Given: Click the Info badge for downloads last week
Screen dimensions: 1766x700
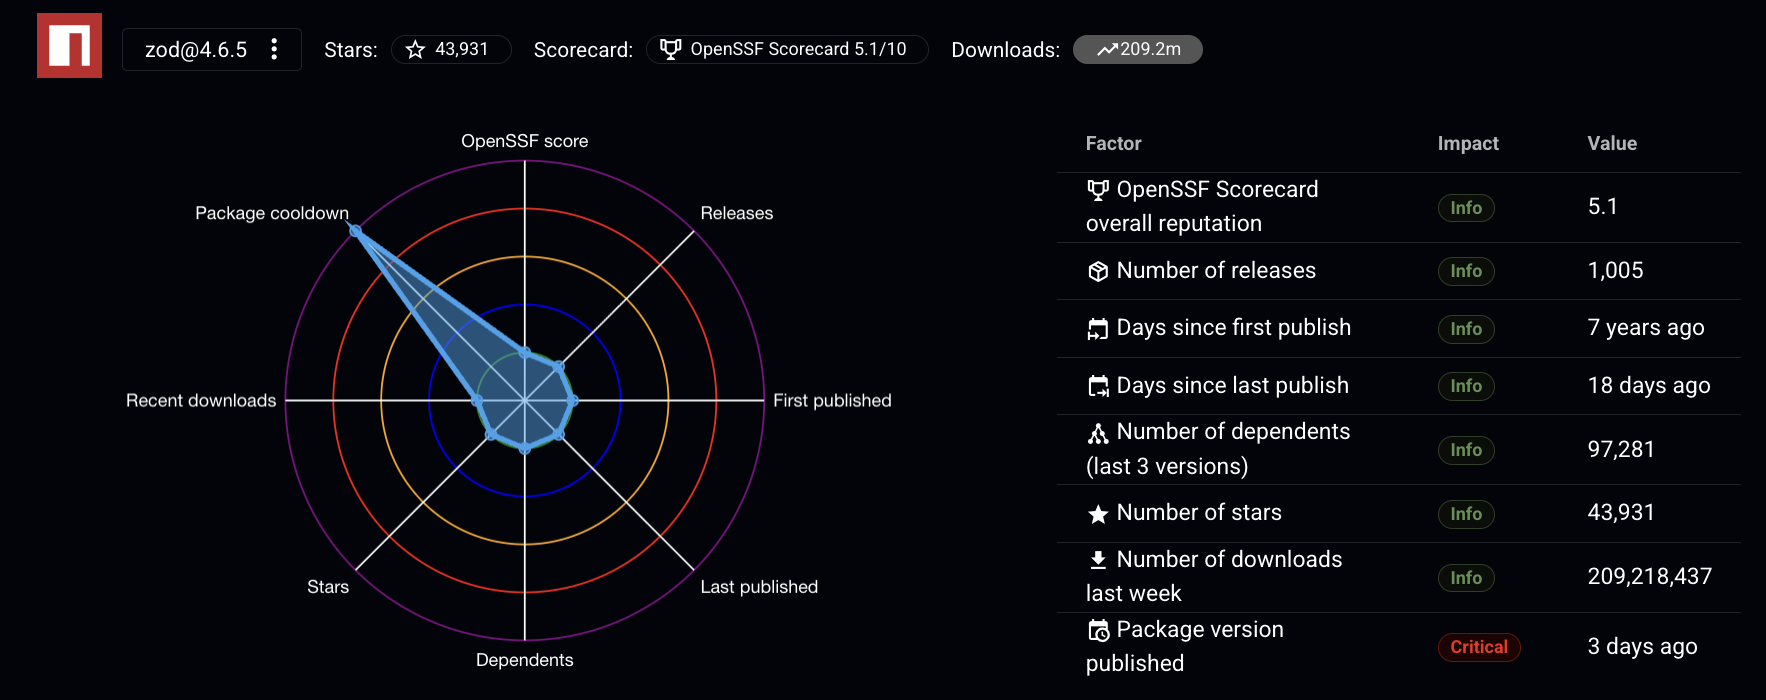Looking at the screenshot, I should (x=1466, y=578).
